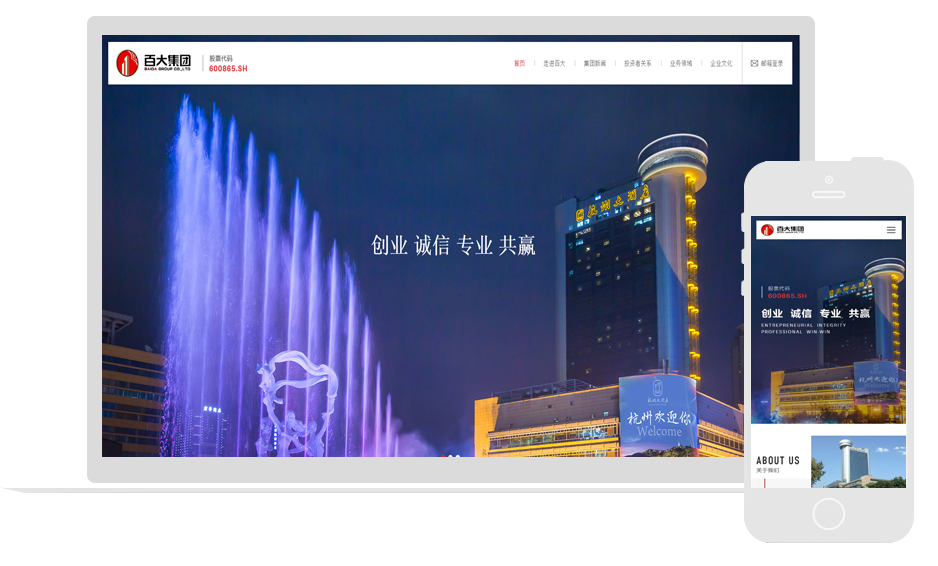Go to 集团新闻 news section
The height and width of the screenshot is (566, 938).
point(595,63)
